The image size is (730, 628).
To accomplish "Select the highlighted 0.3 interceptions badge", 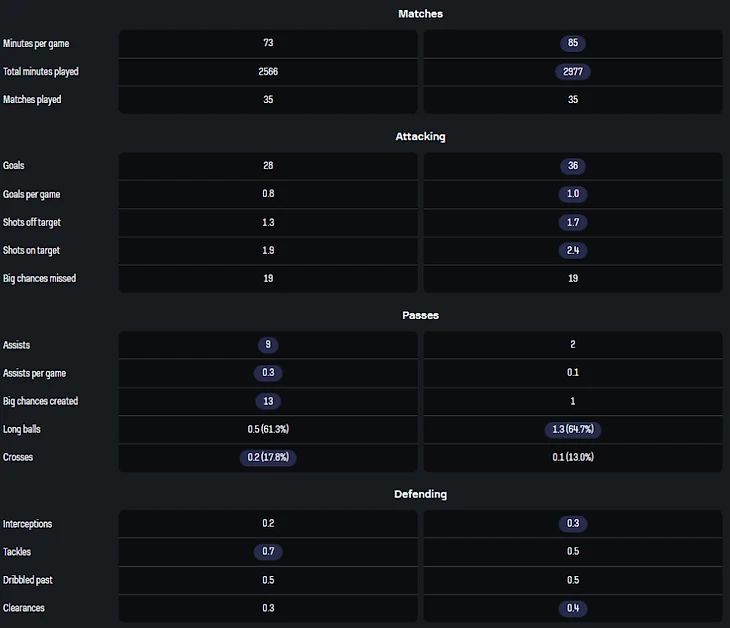I will click(x=573, y=524).
